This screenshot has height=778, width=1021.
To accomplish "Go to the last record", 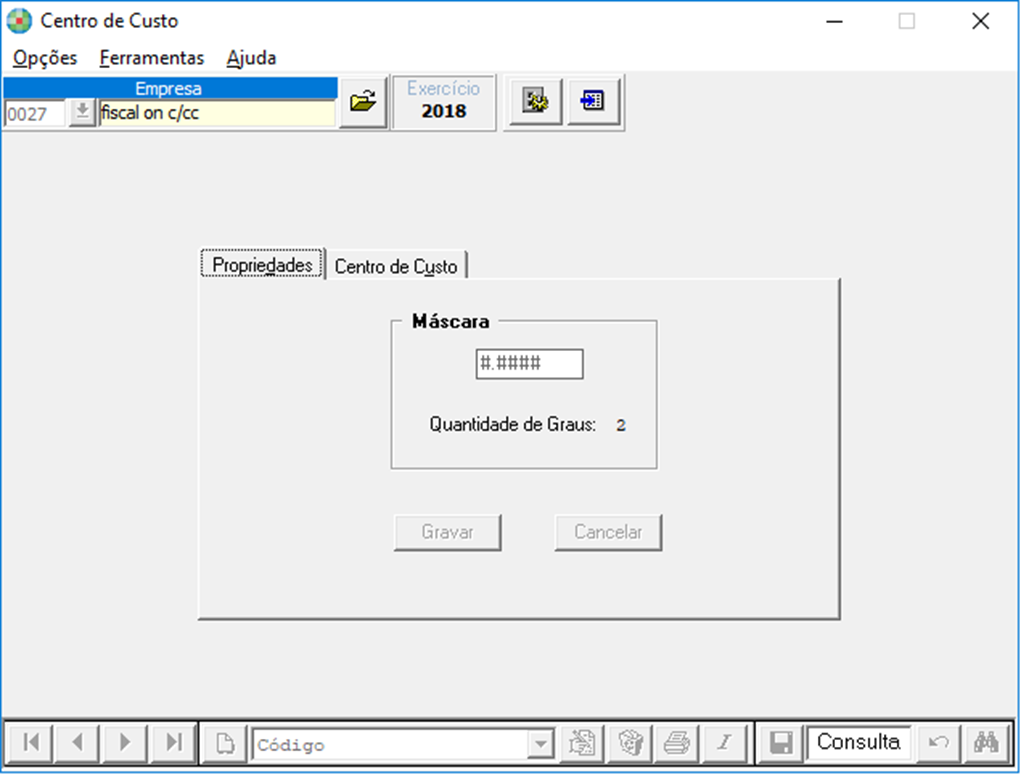I will point(173,742).
